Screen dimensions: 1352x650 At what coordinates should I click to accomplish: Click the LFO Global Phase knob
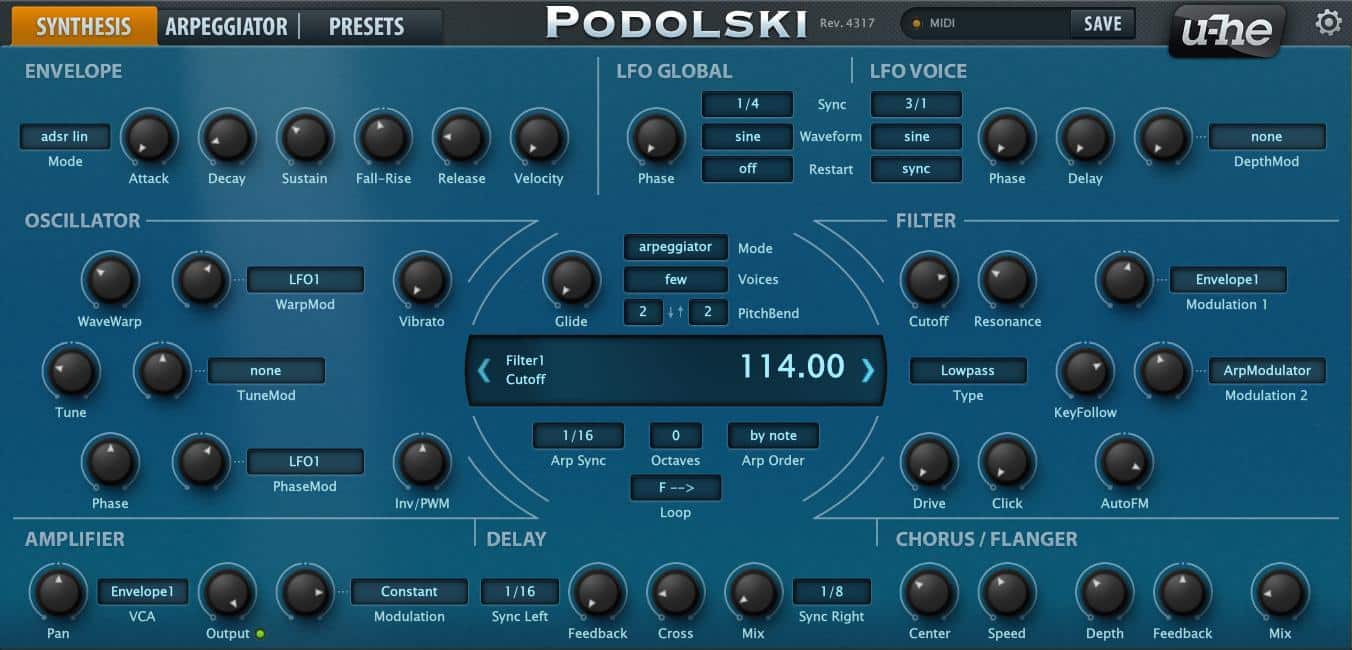[656, 137]
